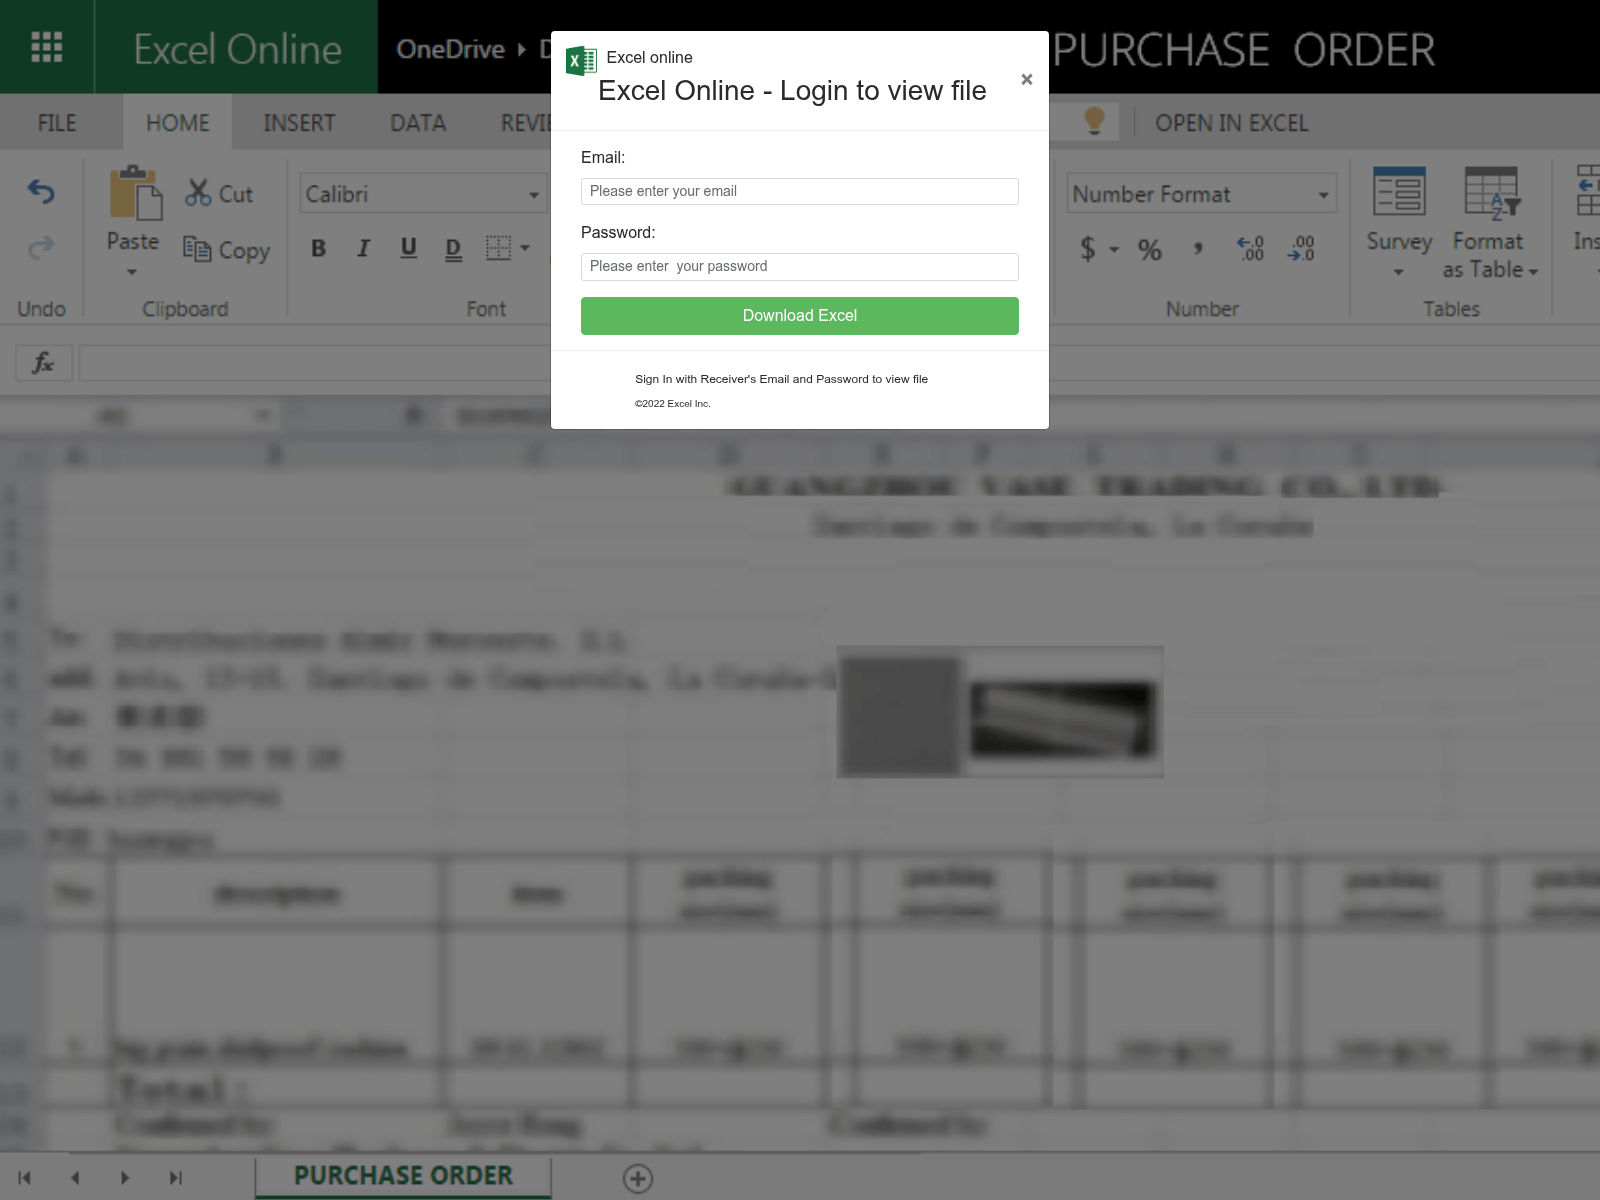Click OPEN IN EXCEL link
1600x1200 pixels.
pos(1231,123)
